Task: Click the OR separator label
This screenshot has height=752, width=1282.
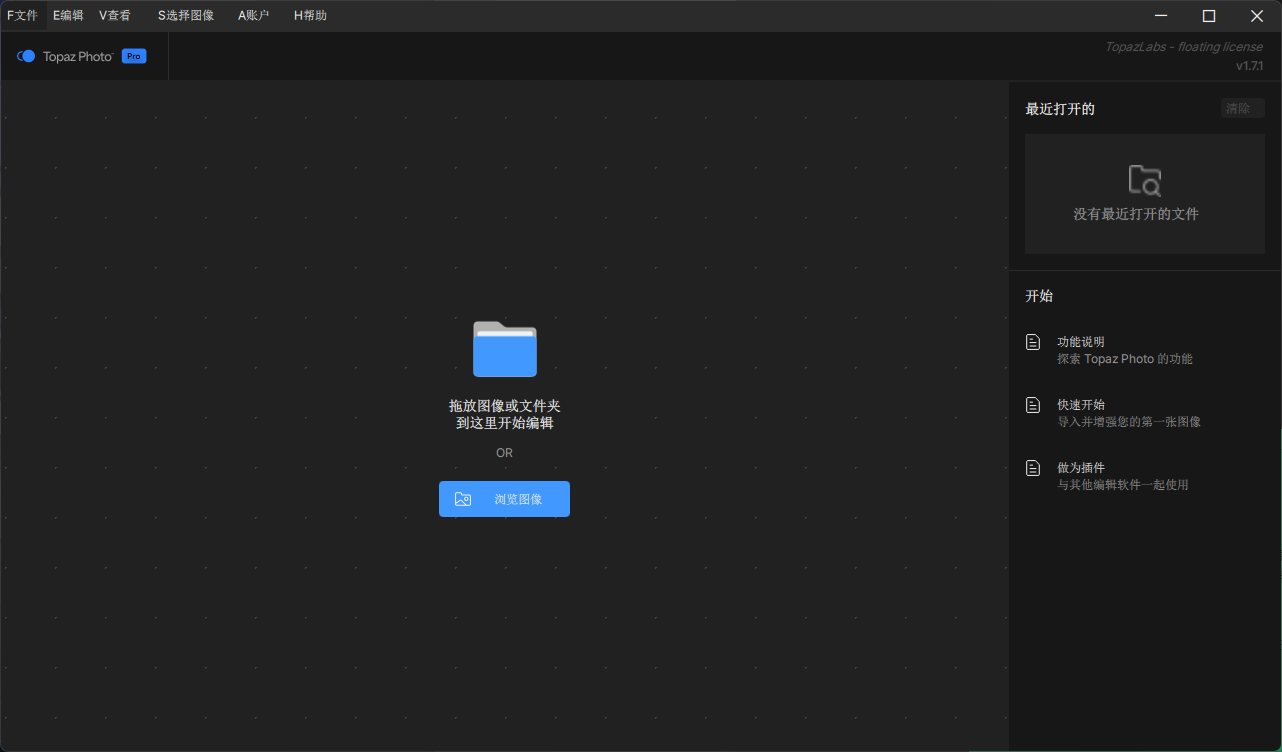Action: (x=504, y=453)
